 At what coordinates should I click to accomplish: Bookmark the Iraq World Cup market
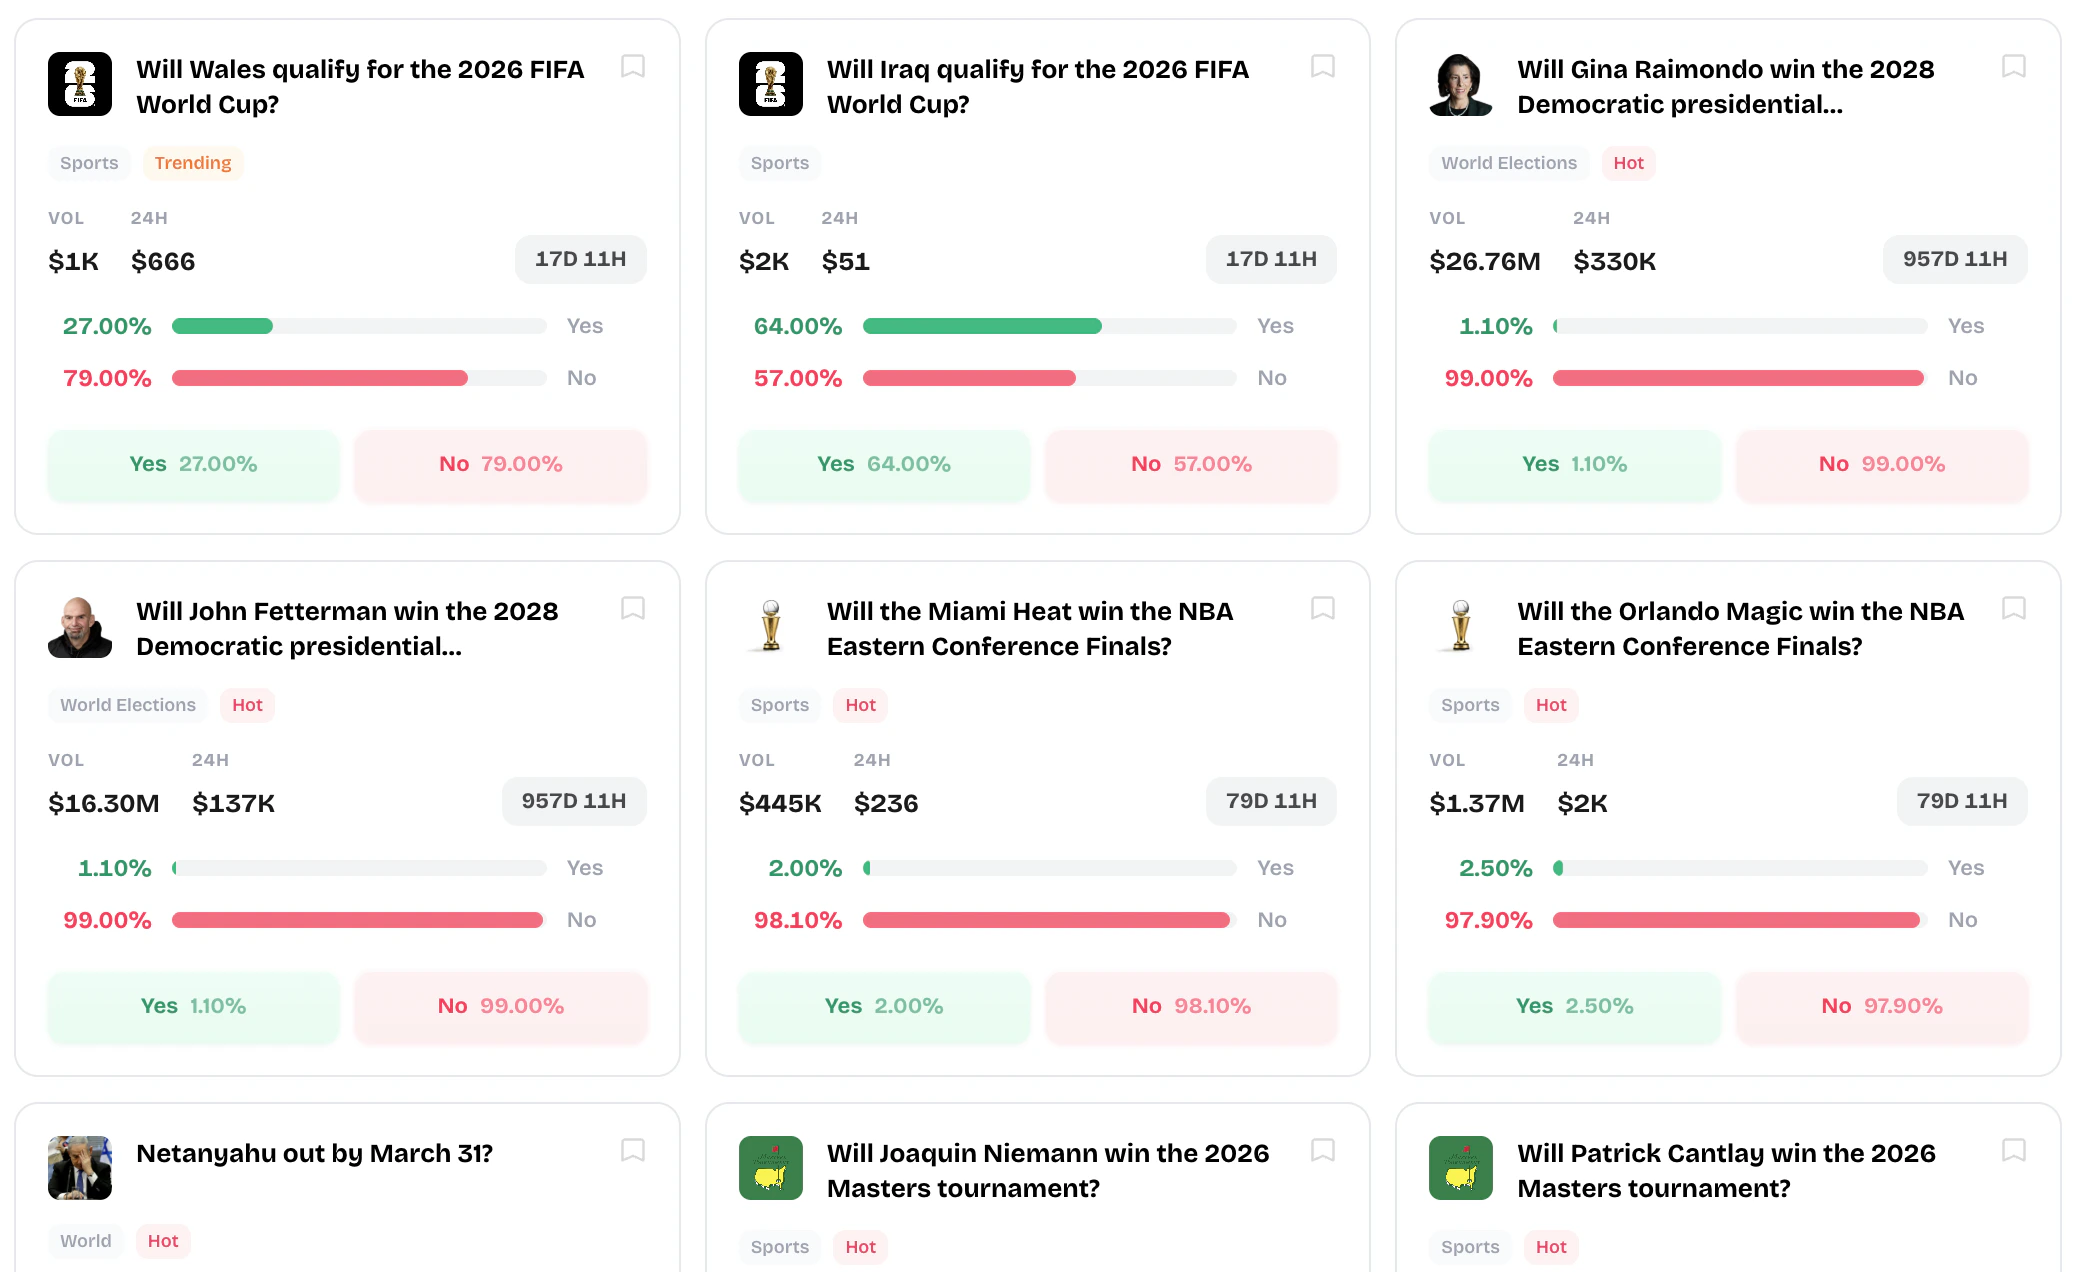coord(1323,67)
